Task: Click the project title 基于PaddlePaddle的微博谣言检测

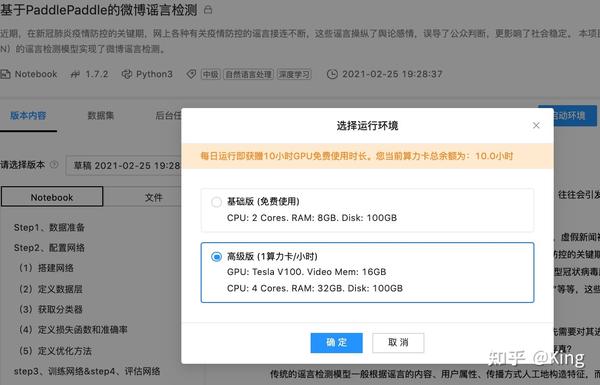Action: tap(99, 10)
